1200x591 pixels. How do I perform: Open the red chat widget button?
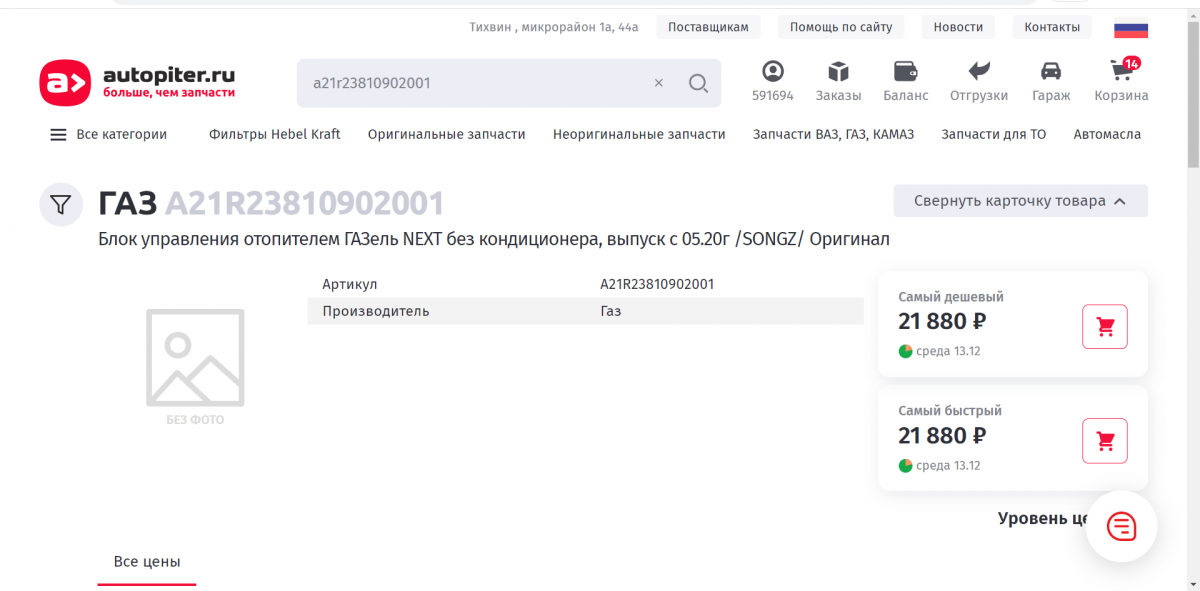click(x=1121, y=526)
